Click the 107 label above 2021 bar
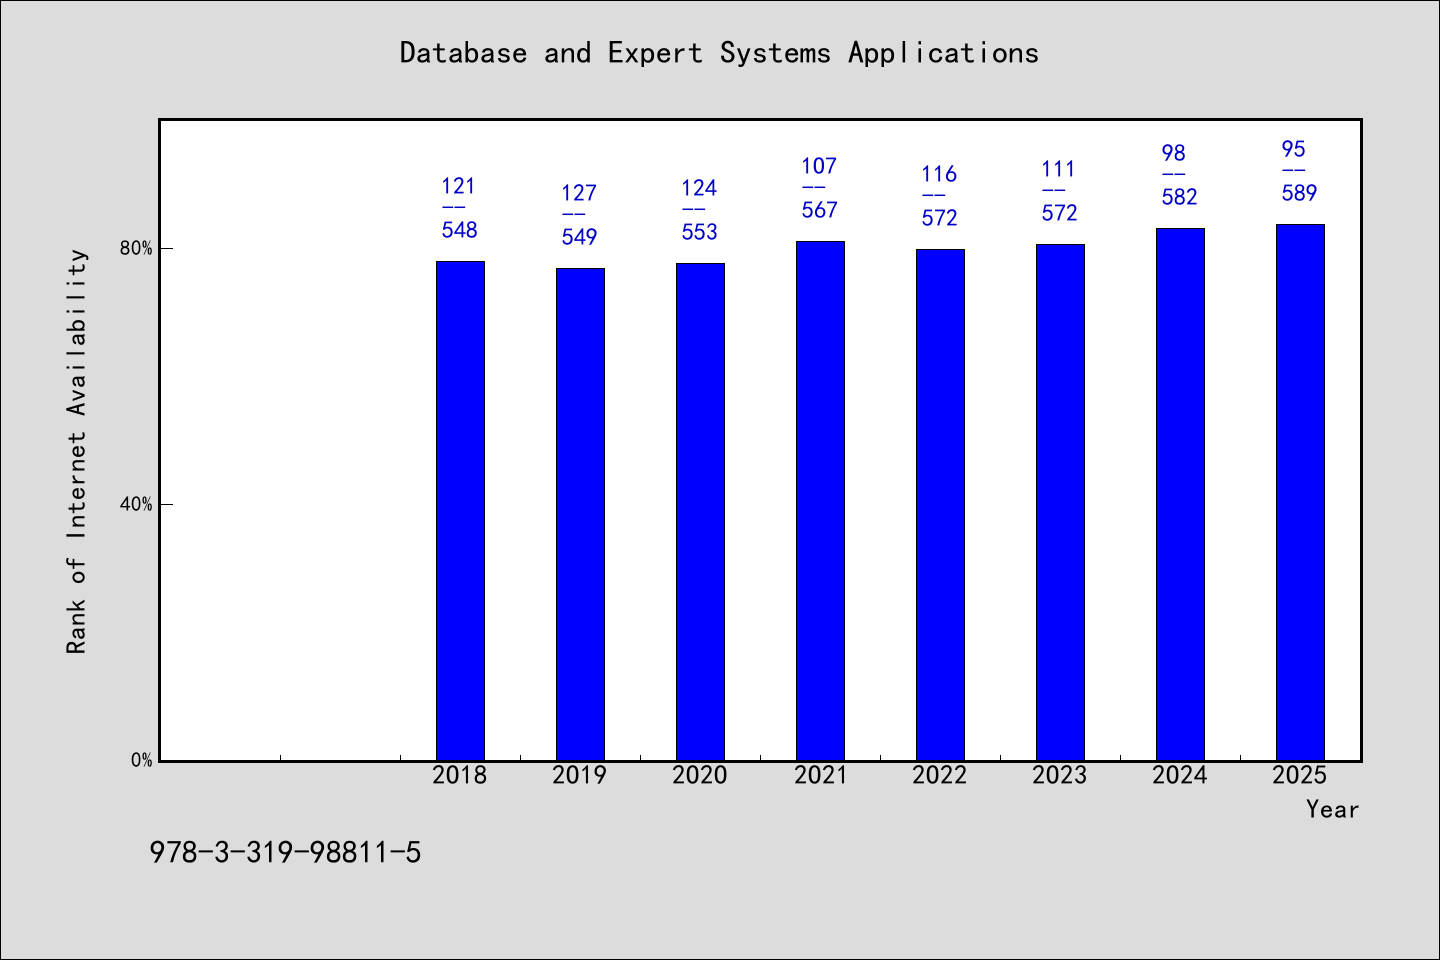The width and height of the screenshot is (1440, 960). 819,166
